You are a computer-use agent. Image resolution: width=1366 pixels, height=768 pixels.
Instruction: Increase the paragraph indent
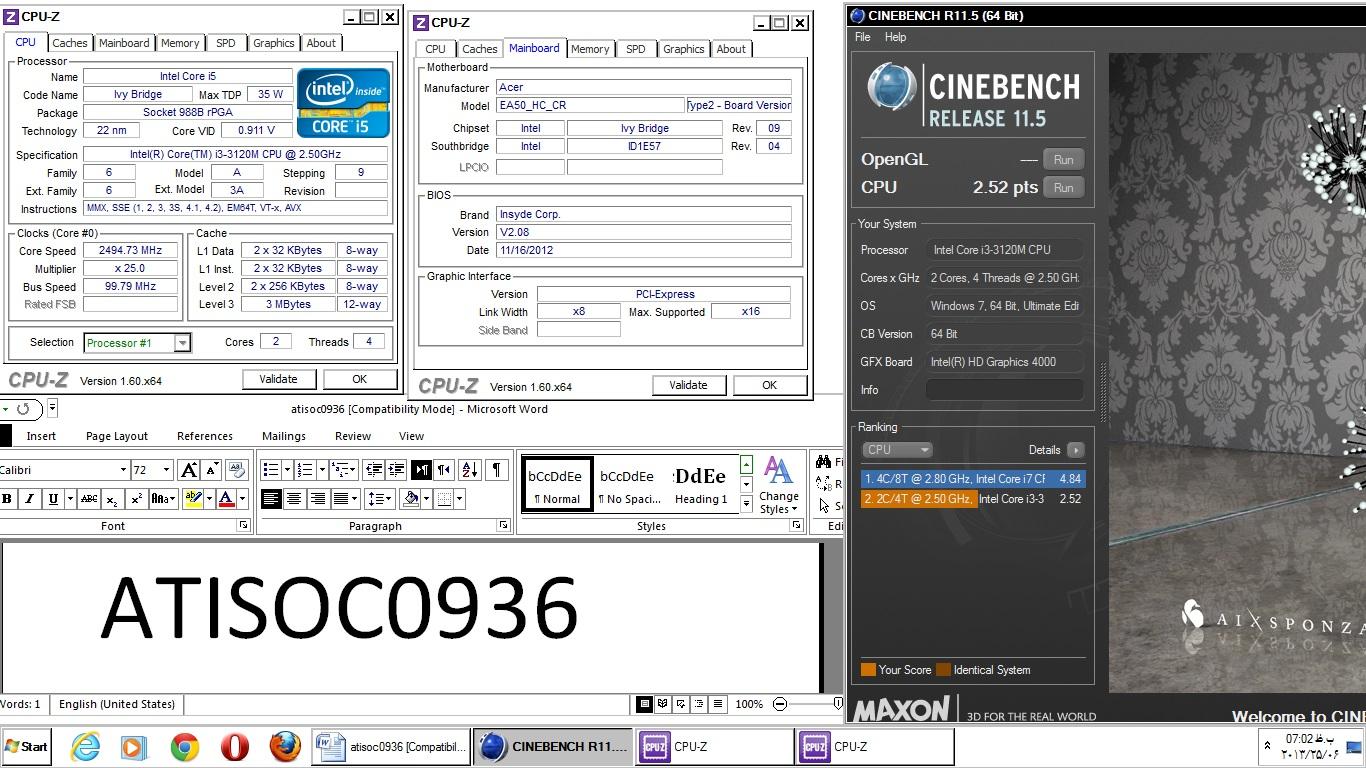(396, 469)
